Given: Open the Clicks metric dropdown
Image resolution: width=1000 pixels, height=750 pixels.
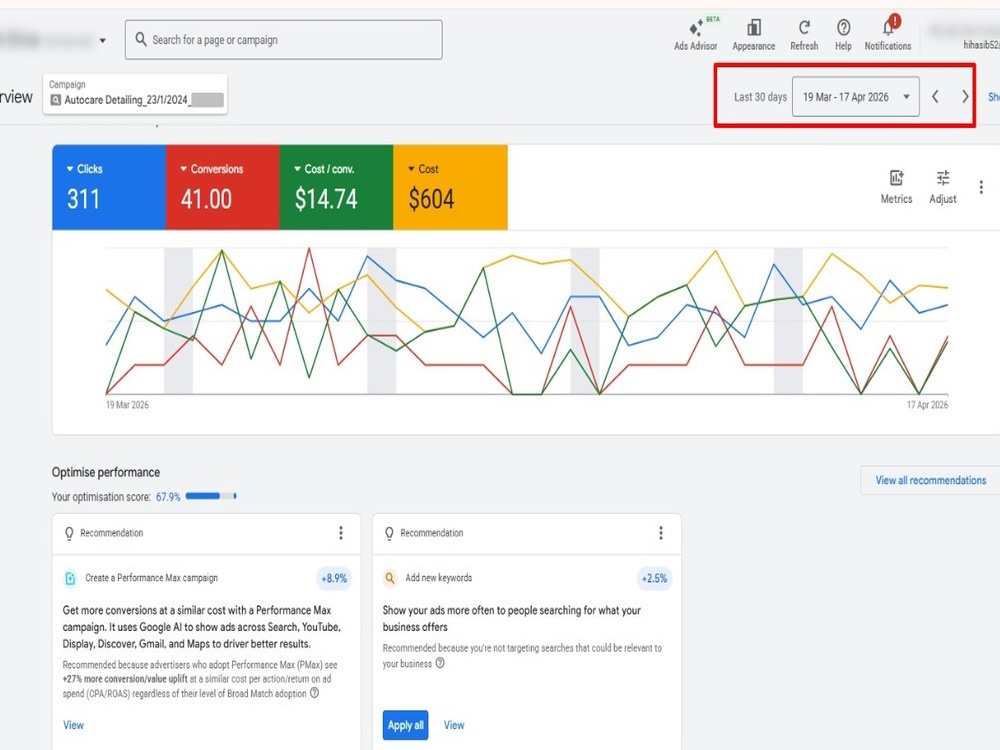Looking at the screenshot, I should (84, 169).
